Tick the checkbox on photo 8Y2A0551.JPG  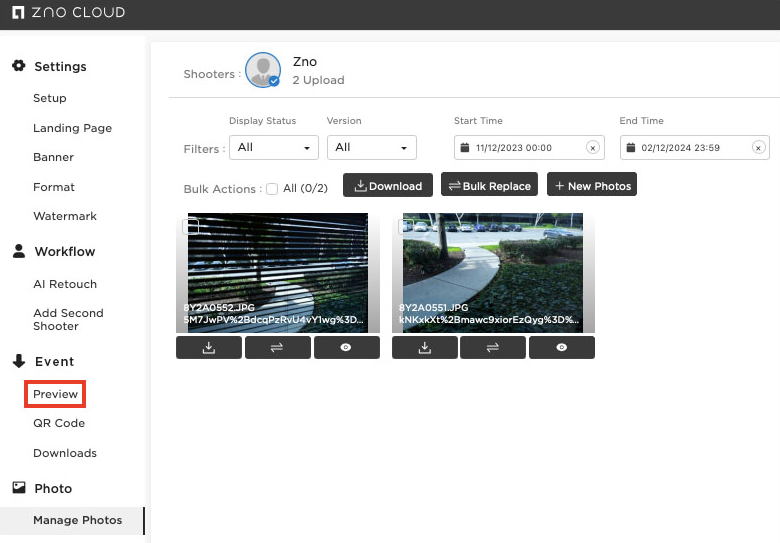point(405,227)
